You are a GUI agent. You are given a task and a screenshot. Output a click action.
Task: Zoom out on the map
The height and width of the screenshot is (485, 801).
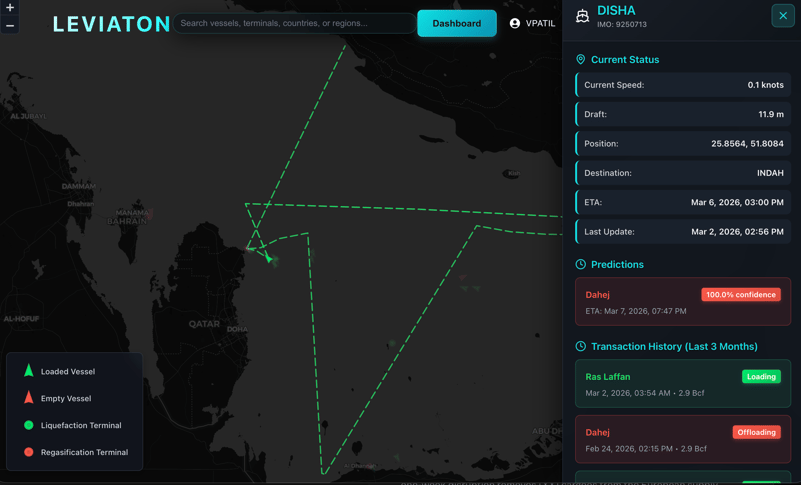tap(10, 25)
